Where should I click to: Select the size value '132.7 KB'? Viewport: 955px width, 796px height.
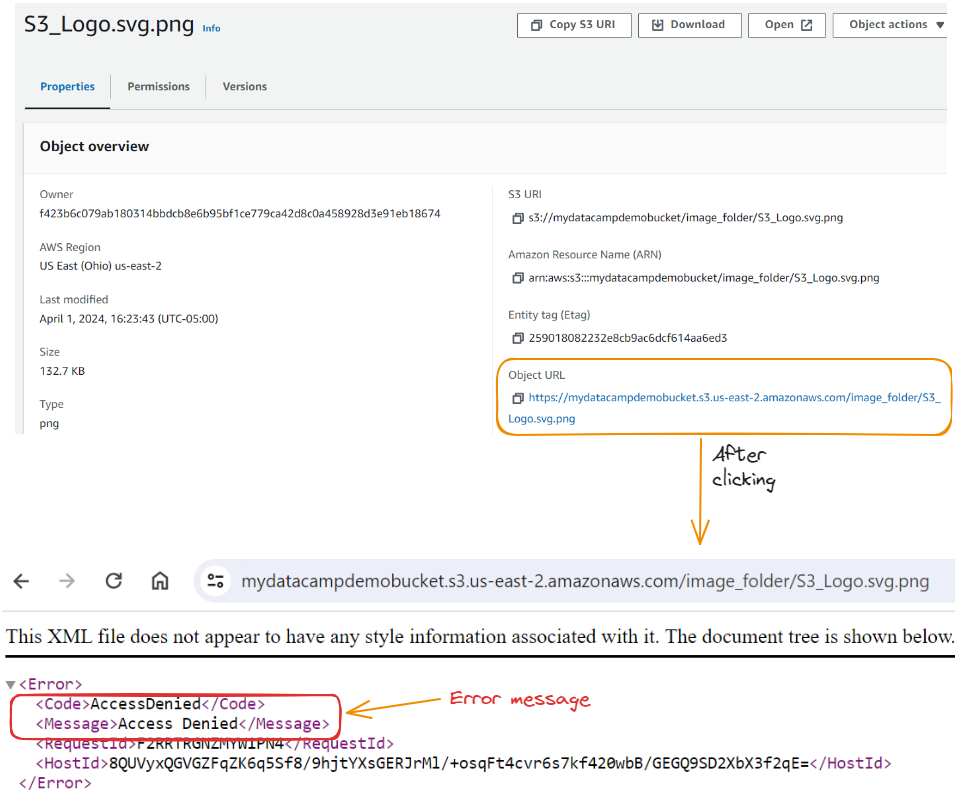point(62,371)
